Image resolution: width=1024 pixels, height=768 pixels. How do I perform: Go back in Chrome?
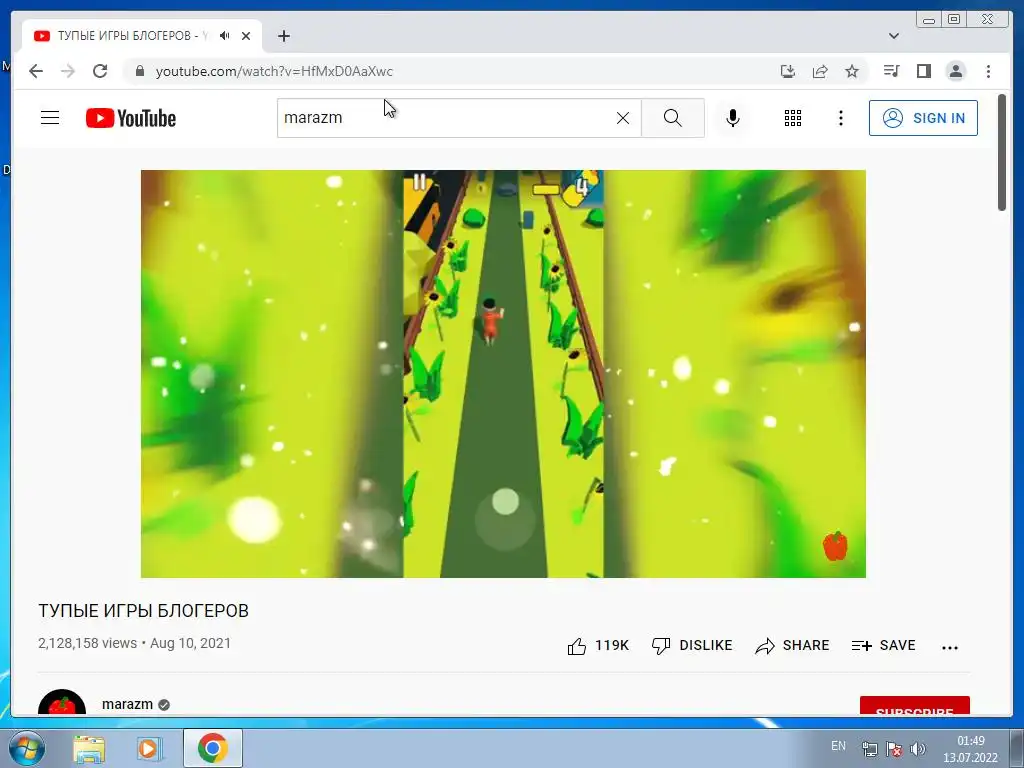(36, 71)
